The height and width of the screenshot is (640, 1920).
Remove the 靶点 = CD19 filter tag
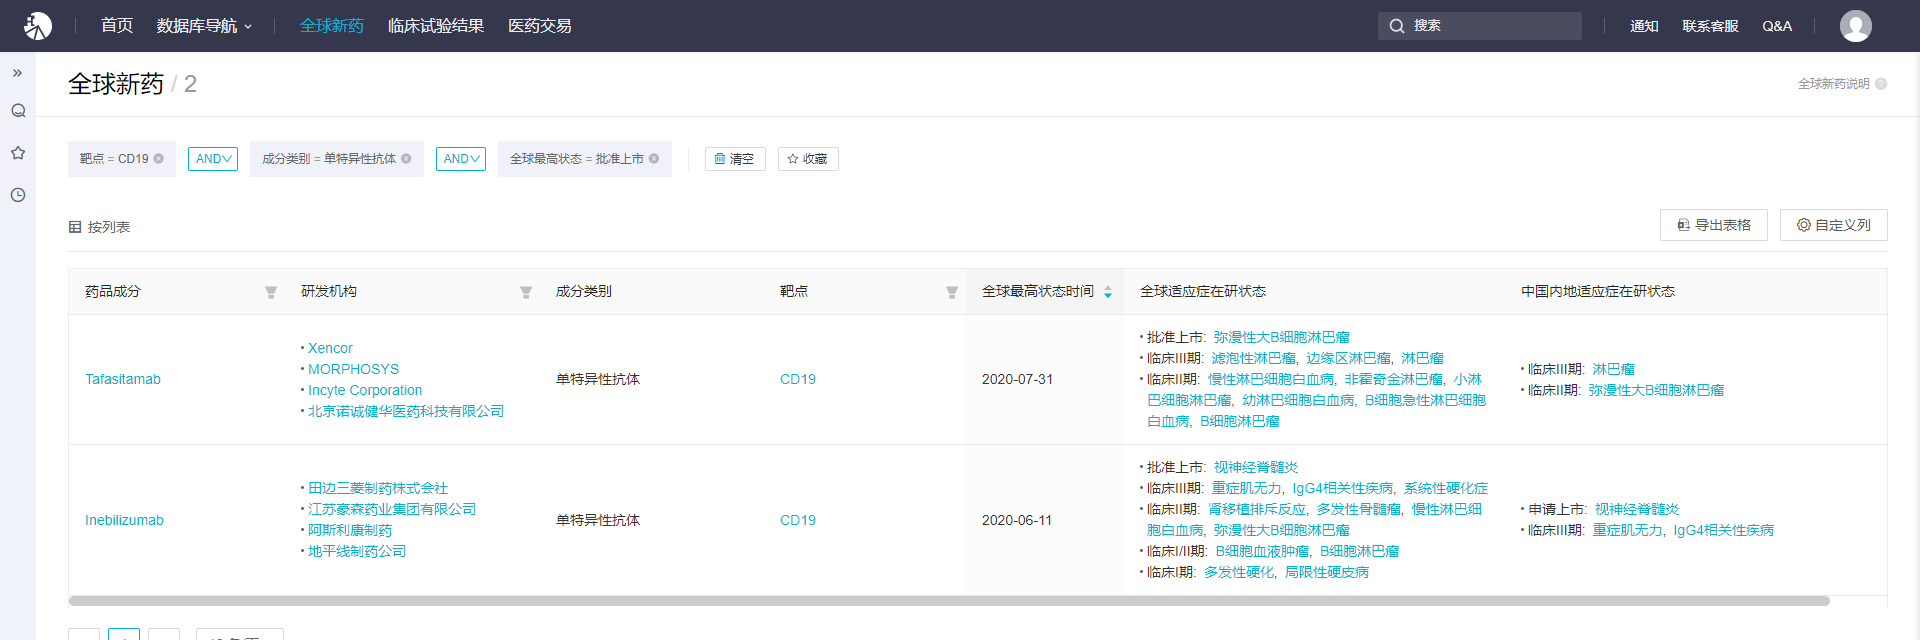(159, 159)
